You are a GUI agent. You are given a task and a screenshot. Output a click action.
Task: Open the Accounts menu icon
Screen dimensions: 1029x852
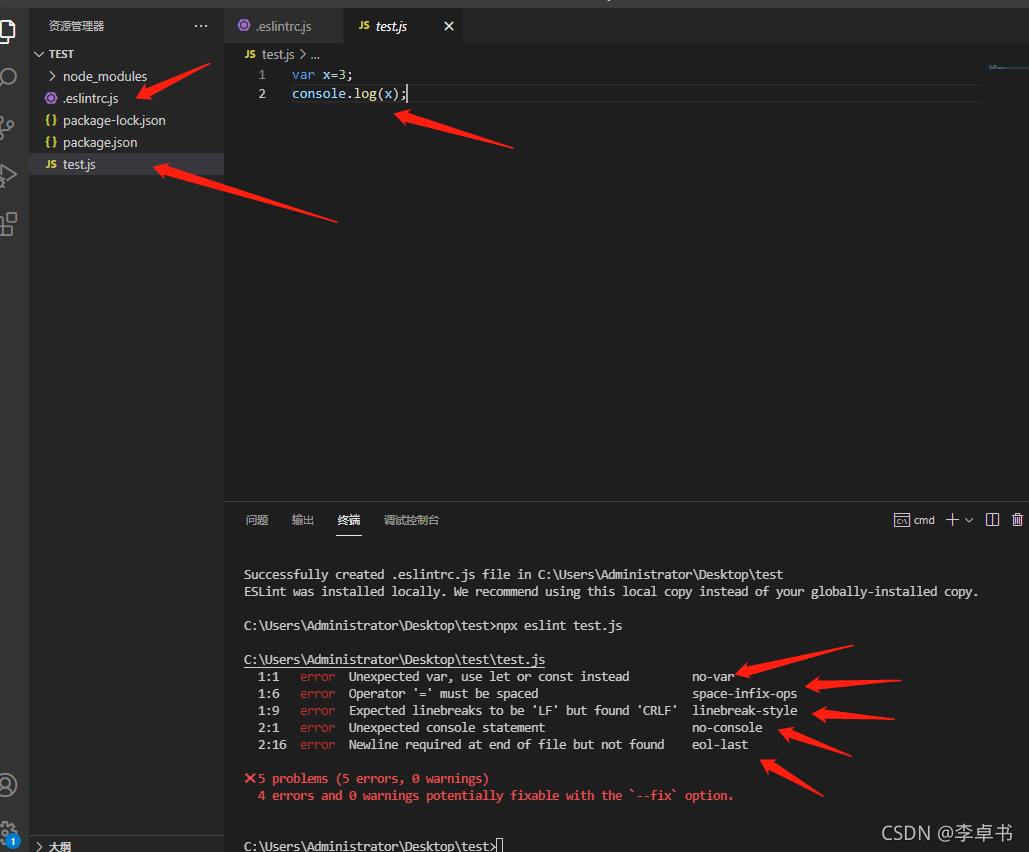point(8,785)
